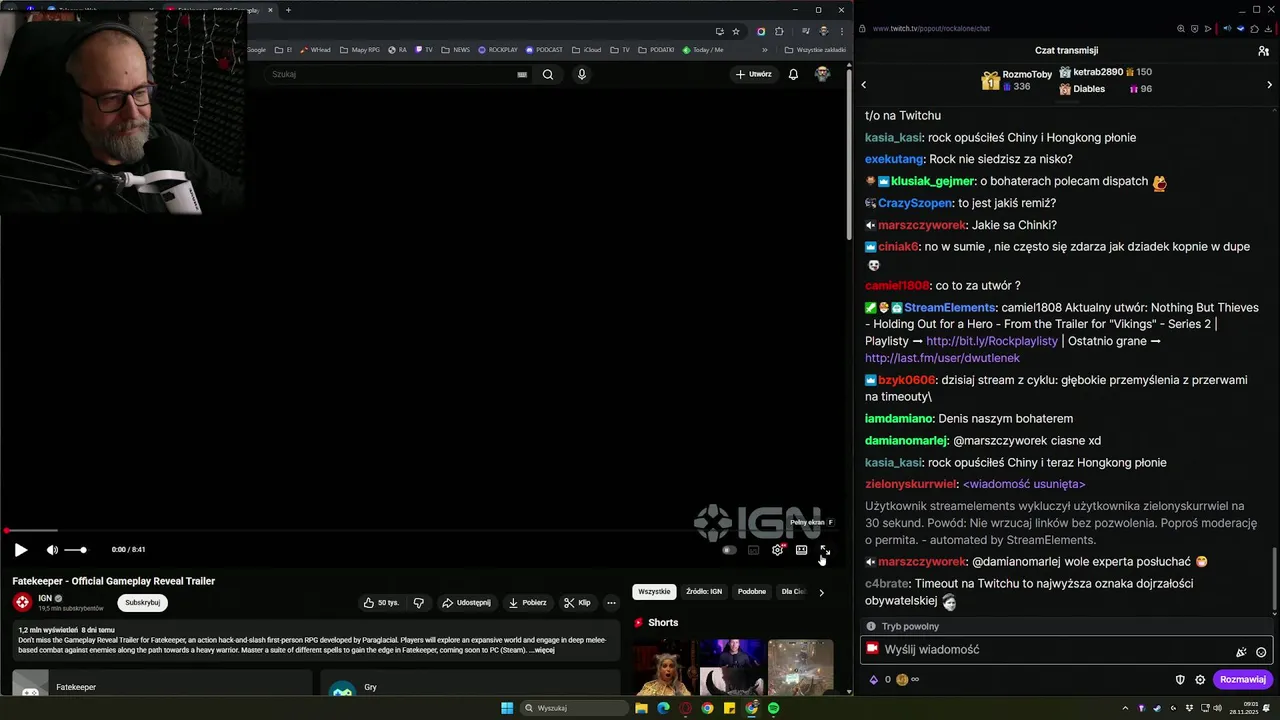
Task: Click the YouTube search magnifier button
Action: (x=548, y=74)
